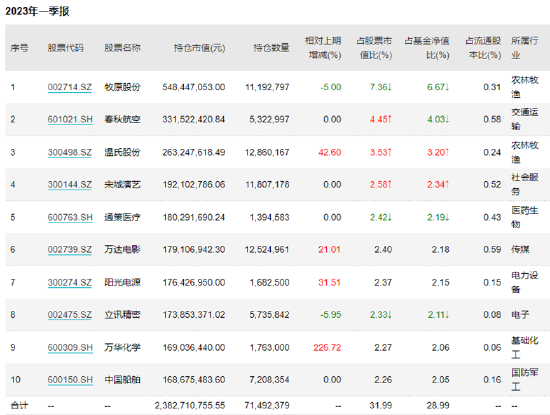
Task: Open stock code link 002475.SZ
Action: pos(70,315)
